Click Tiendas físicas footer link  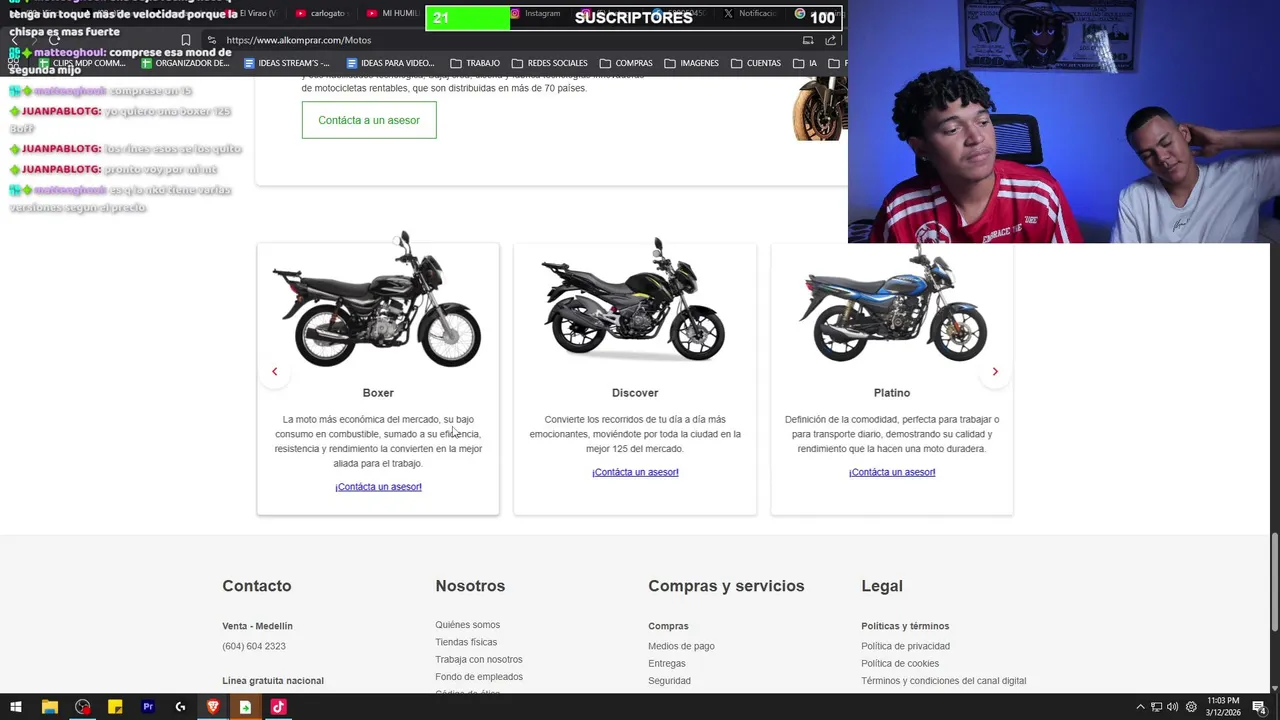tap(466, 642)
